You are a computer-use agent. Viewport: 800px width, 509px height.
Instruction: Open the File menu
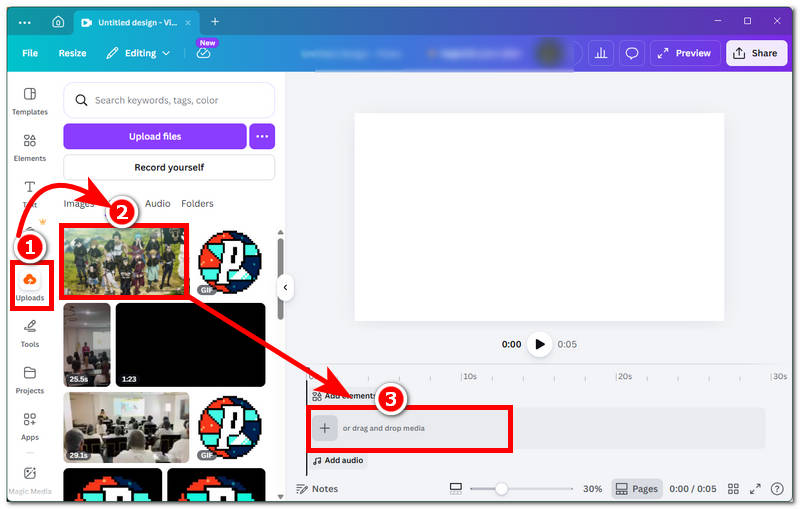click(x=30, y=53)
